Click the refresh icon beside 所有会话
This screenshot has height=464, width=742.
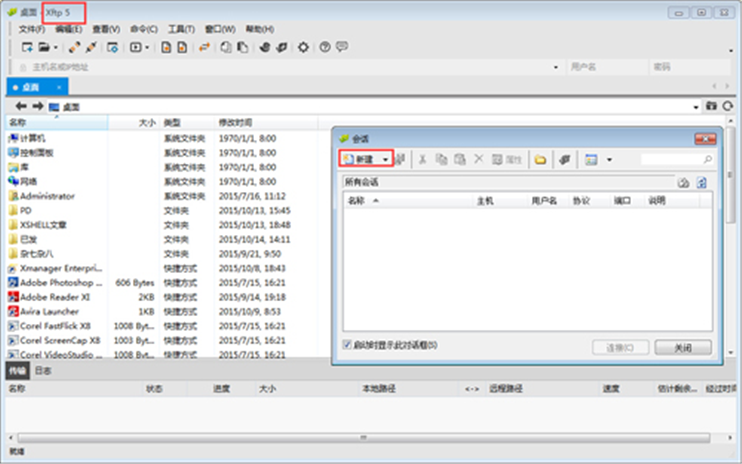(x=702, y=183)
